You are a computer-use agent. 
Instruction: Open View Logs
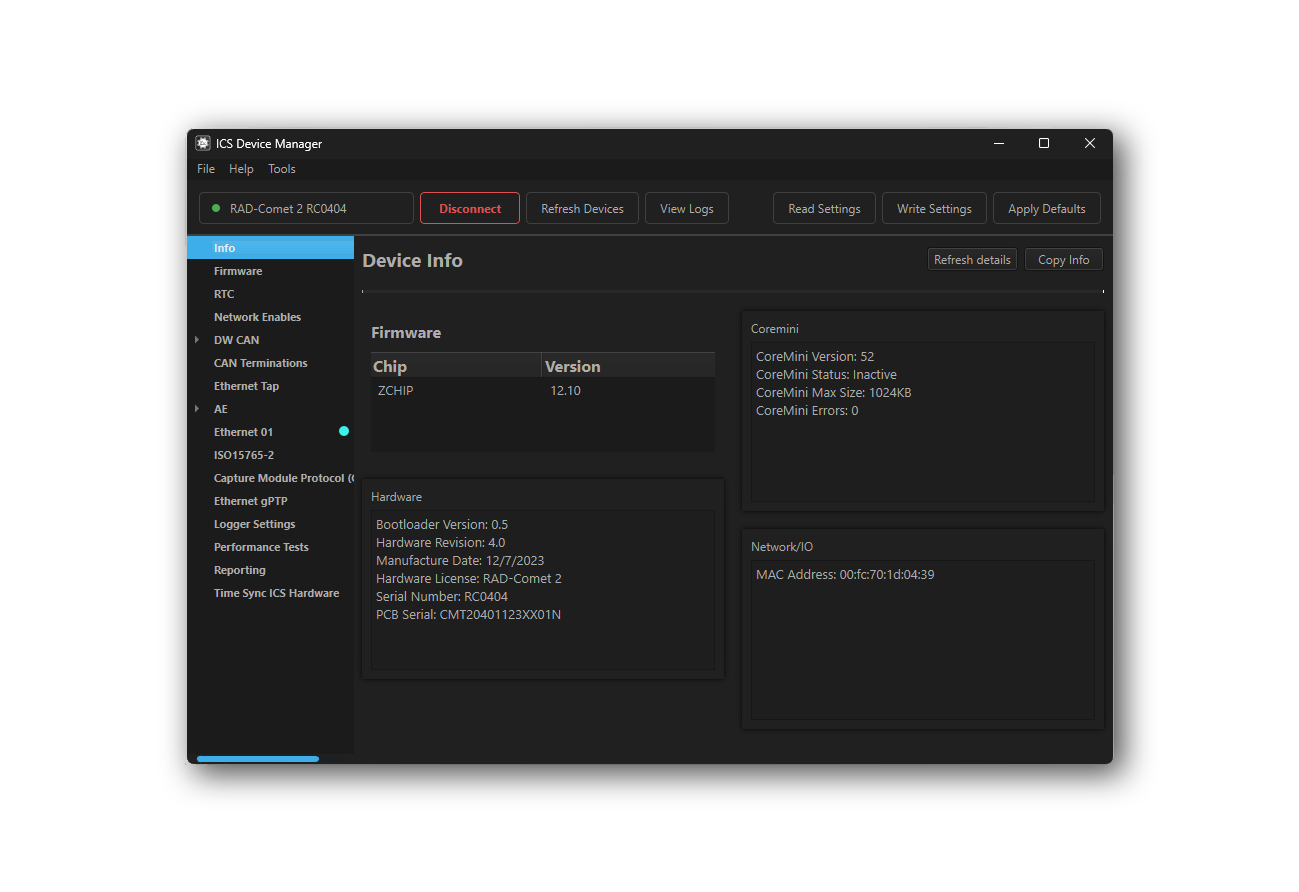pyautogui.click(x=687, y=208)
